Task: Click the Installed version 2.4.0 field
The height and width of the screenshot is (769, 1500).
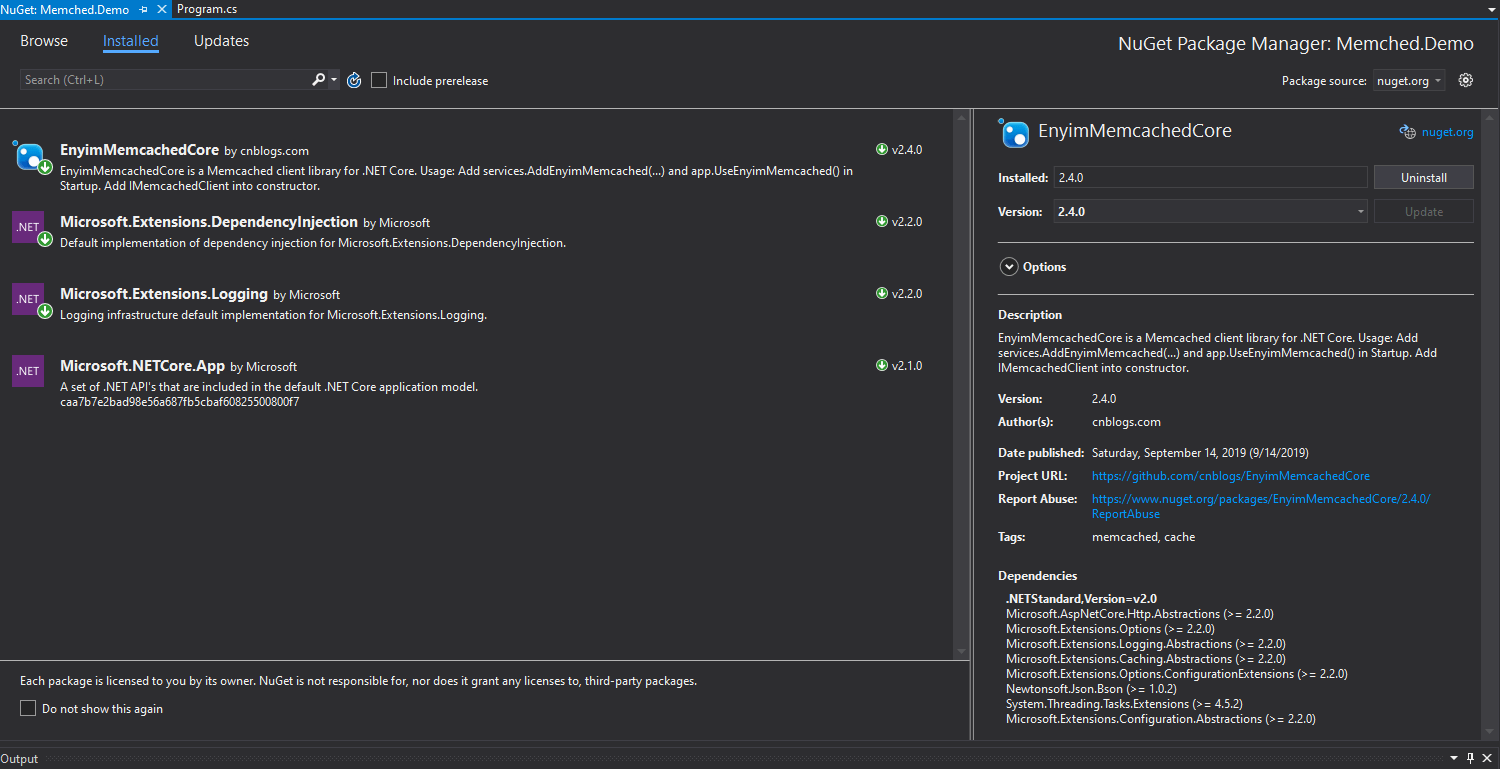Action: (1210, 177)
